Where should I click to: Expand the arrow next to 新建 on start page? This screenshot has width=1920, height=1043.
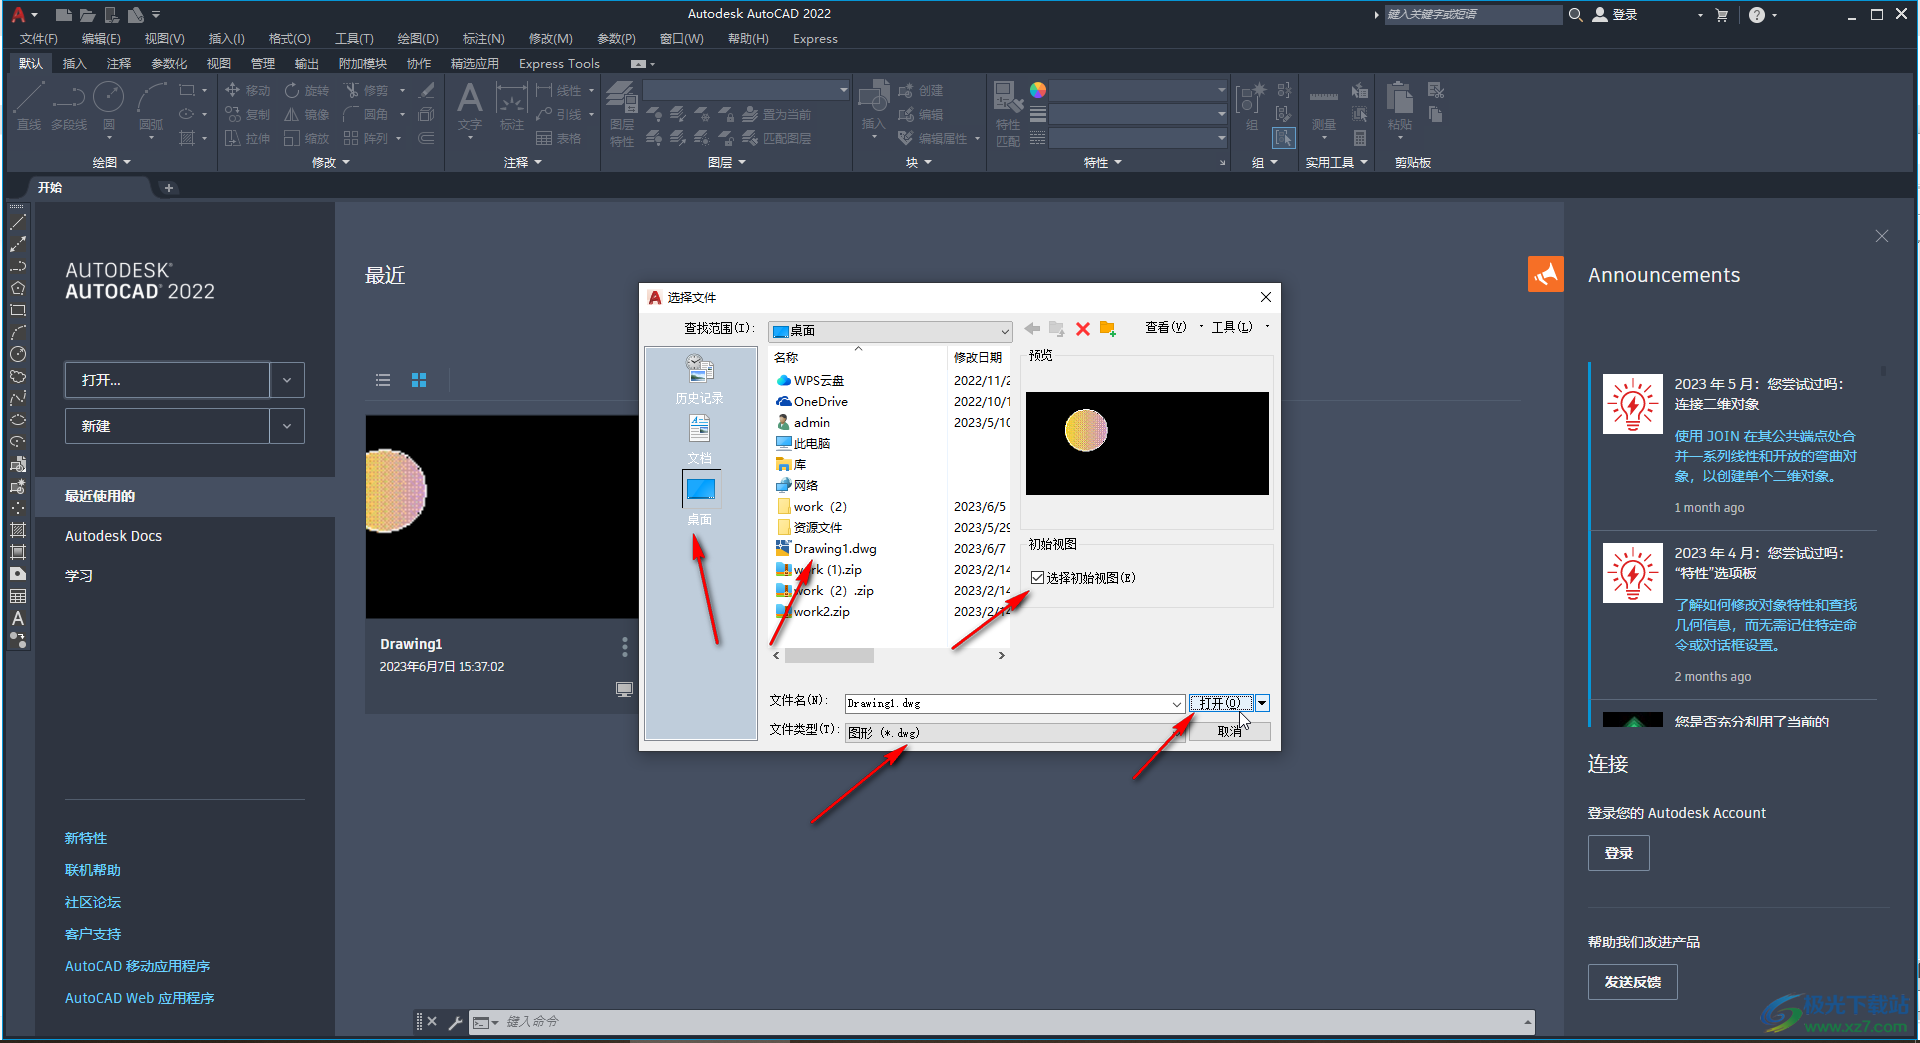coord(287,426)
